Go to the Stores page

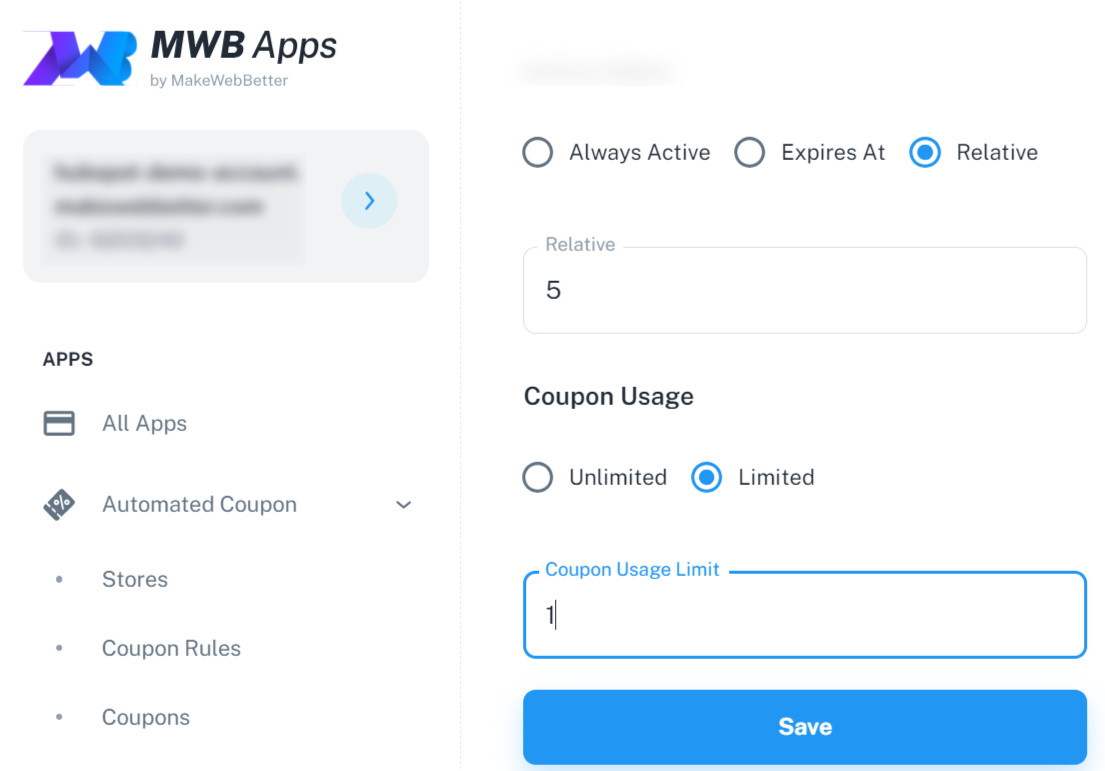(x=135, y=579)
